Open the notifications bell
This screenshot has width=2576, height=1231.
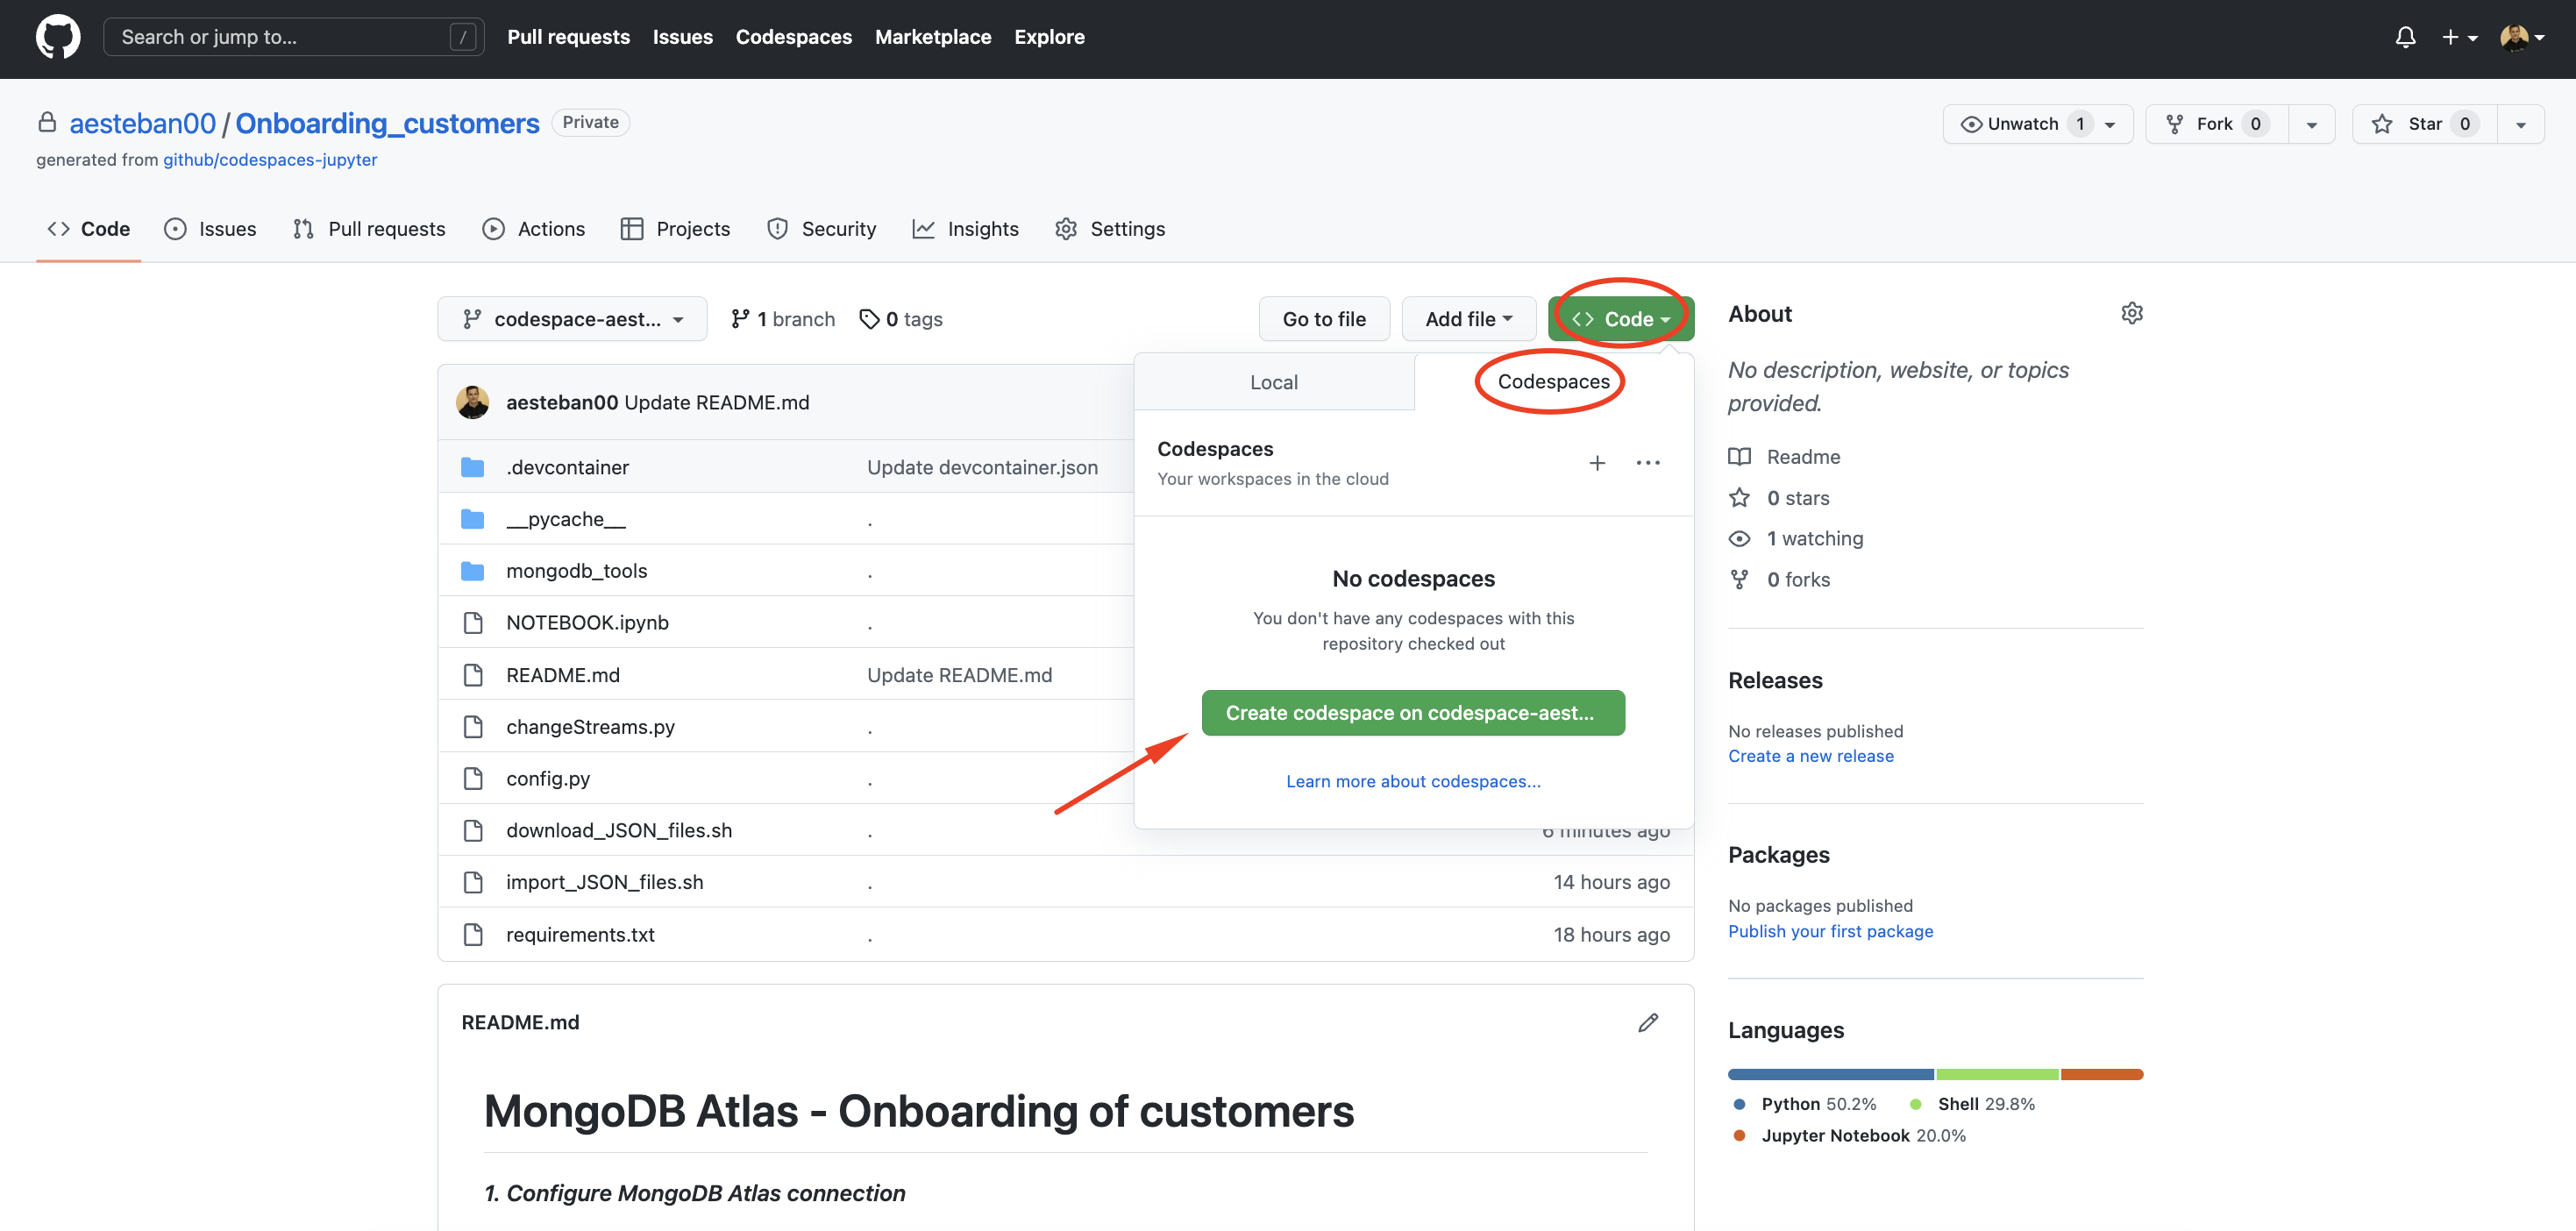2405,37
